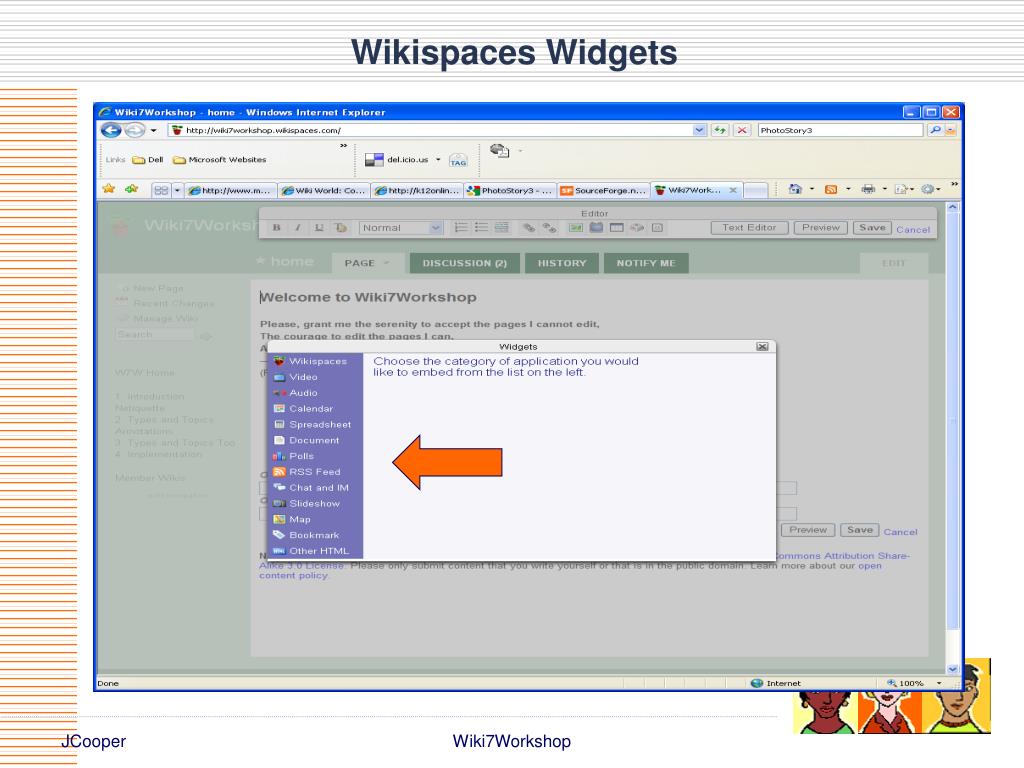Viewport: 1024px width, 768px height.
Task: Click the Text Editor button
Action: pos(749,227)
